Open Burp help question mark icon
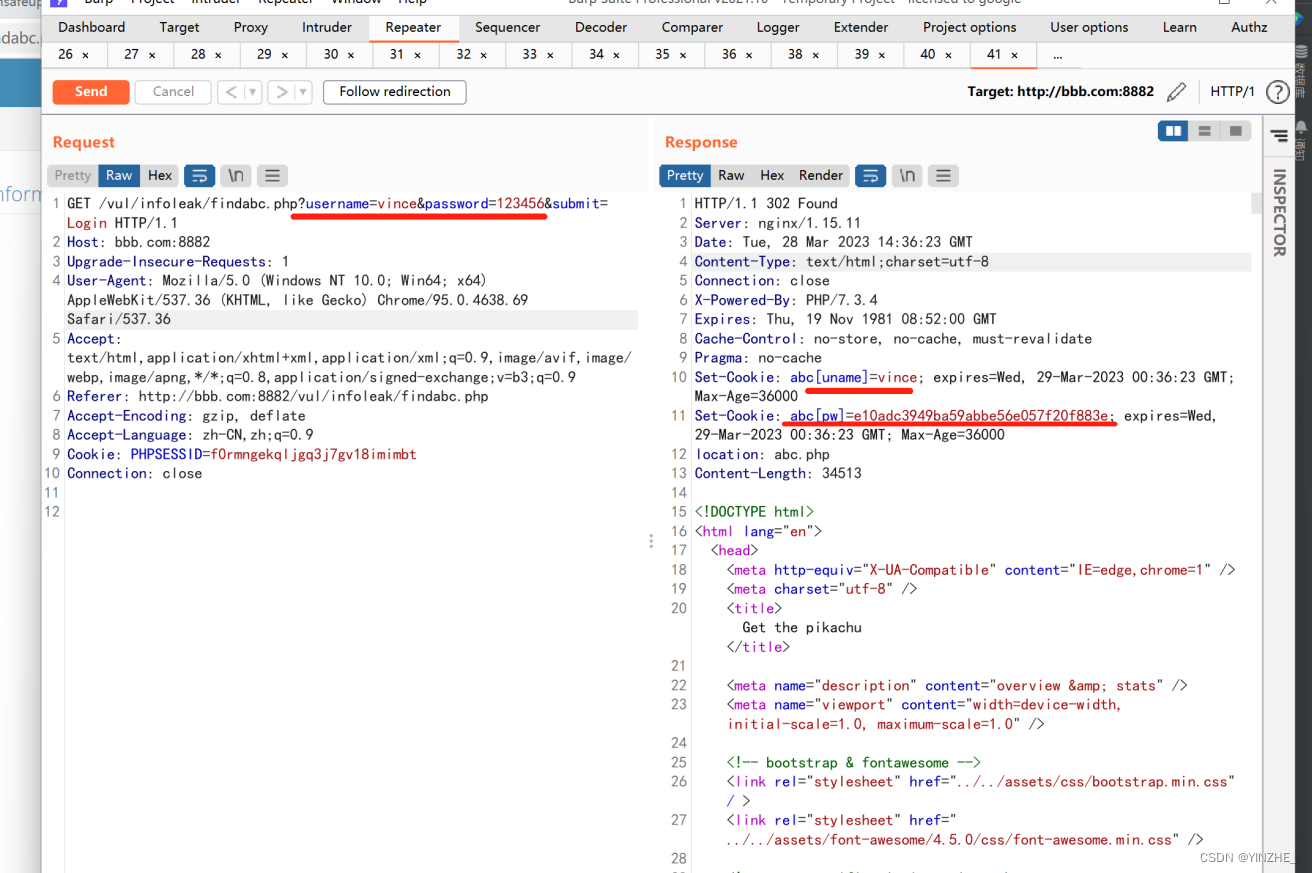The image size is (1312, 873). pos(1277,92)
